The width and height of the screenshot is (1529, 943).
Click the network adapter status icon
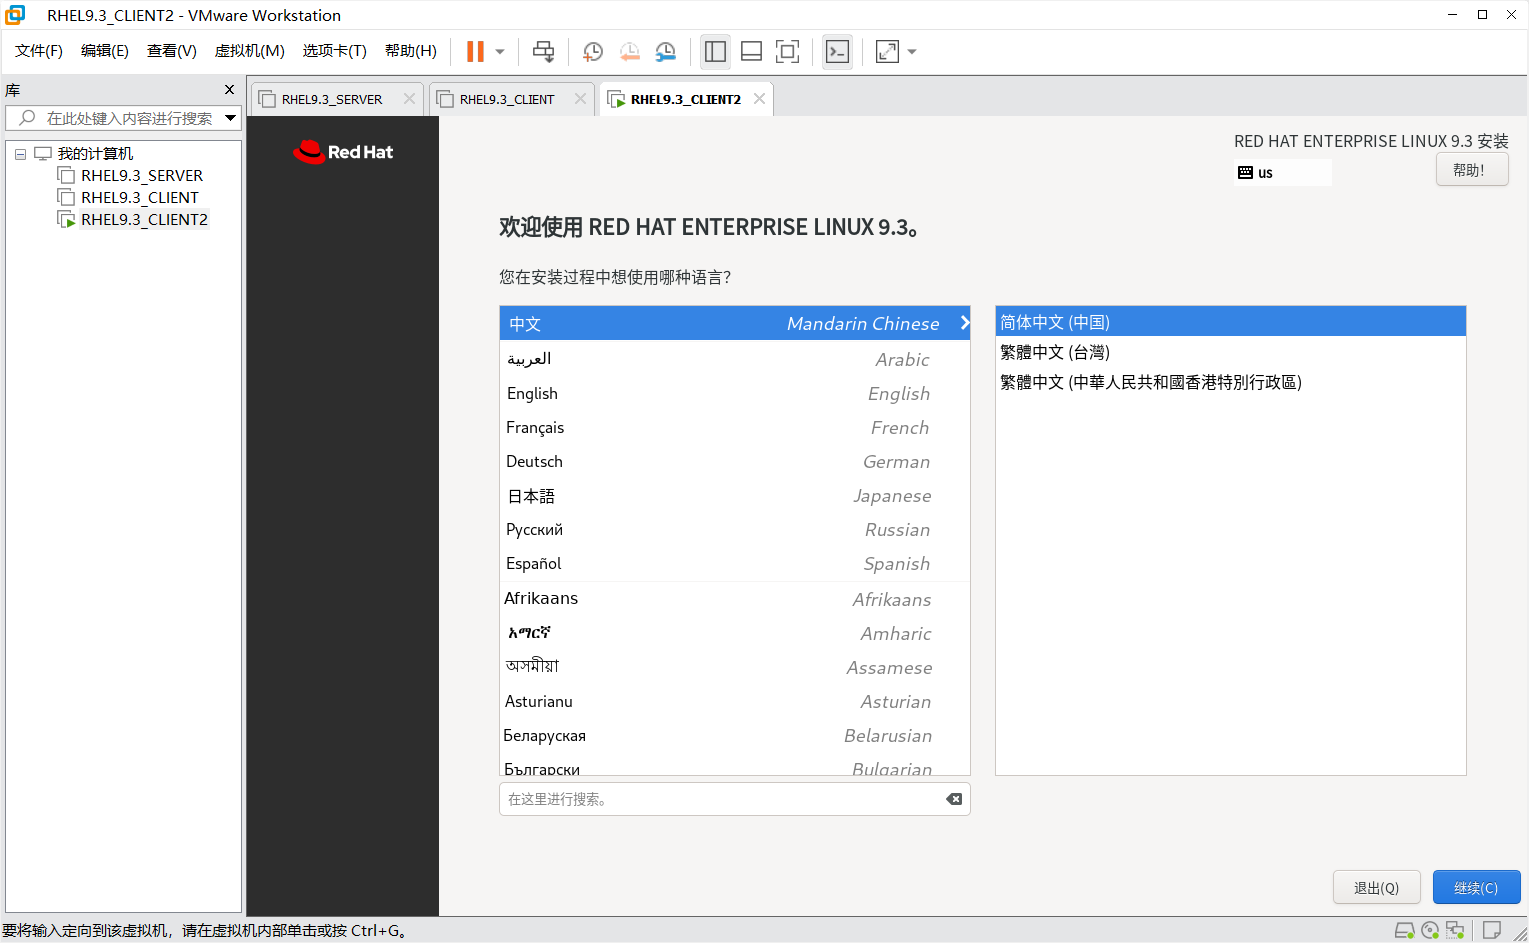(x=1453, y=930)
